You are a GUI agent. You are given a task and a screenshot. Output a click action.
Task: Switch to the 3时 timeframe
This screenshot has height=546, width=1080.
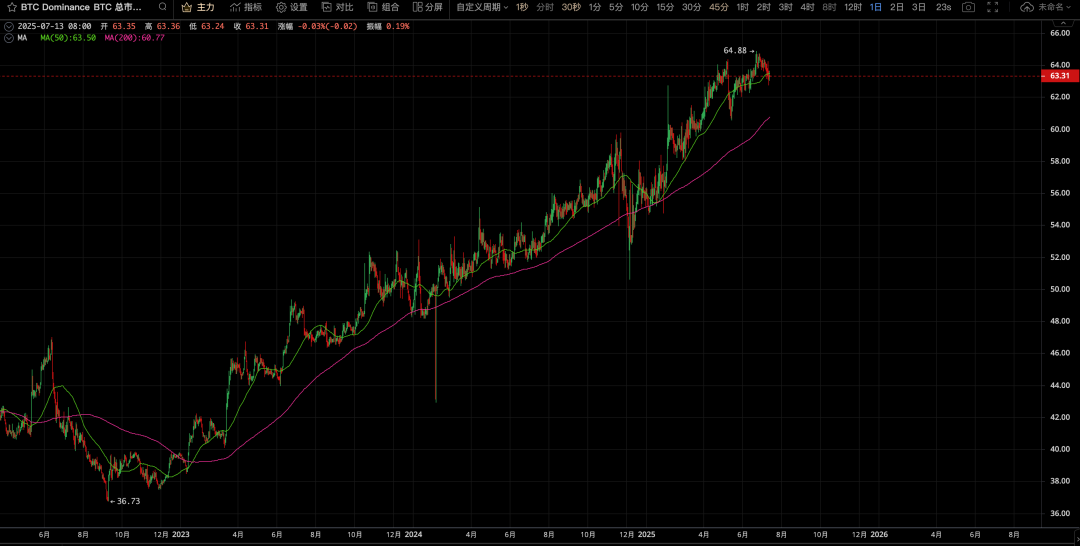tap(786, 8)
